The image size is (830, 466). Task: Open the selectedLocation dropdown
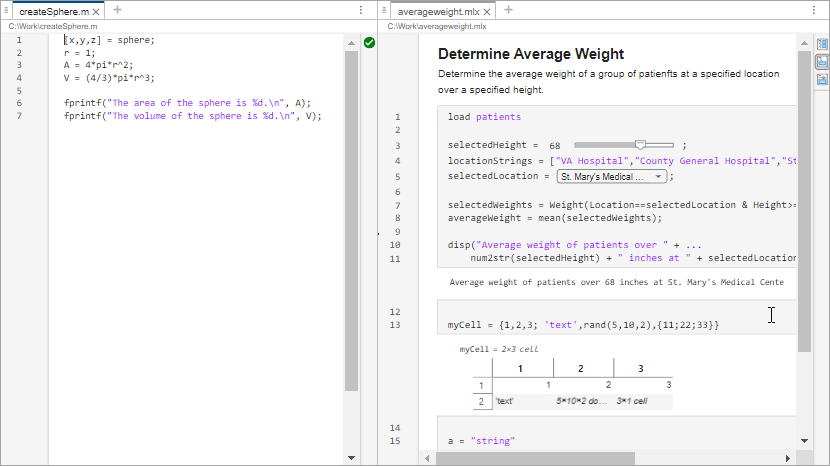[612, 176]
